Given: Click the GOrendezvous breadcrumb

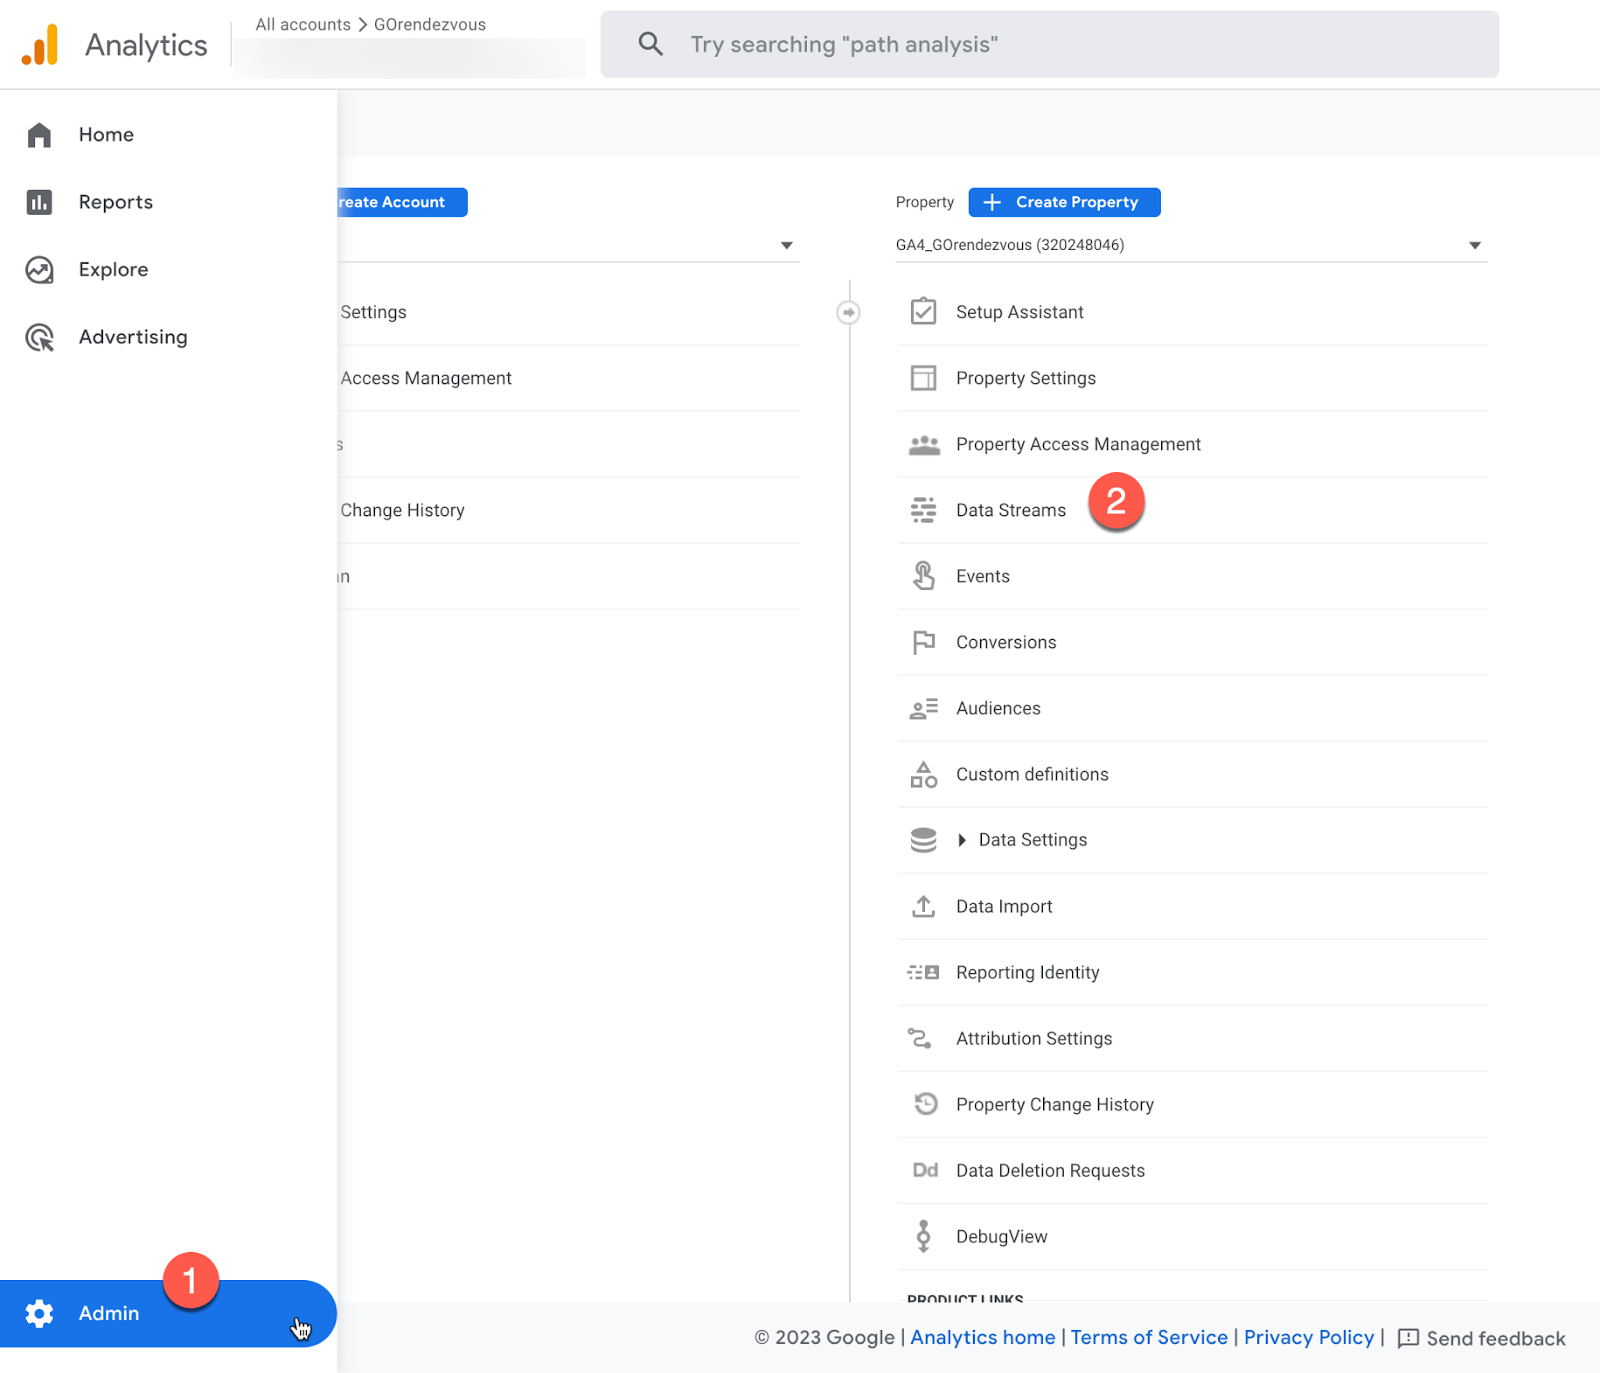Looking at the screenshot, I should click(430, 24).
